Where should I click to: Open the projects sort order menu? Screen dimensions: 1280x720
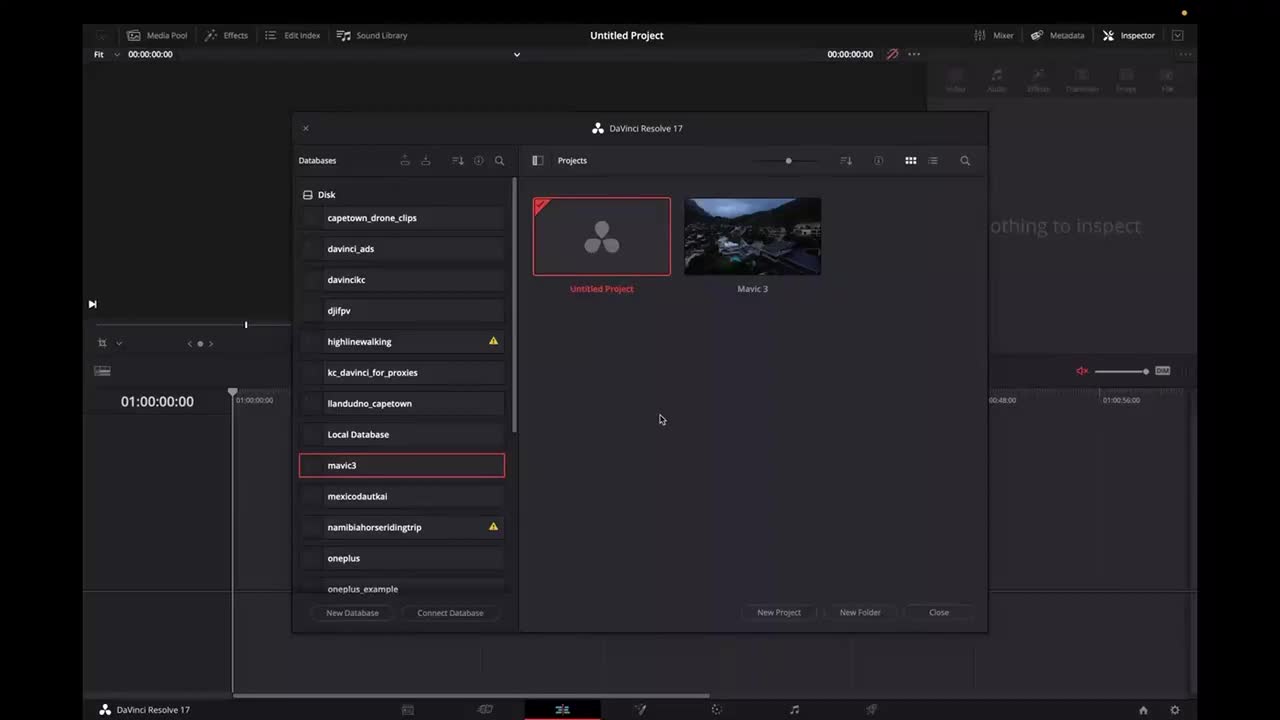click(846, 160)
